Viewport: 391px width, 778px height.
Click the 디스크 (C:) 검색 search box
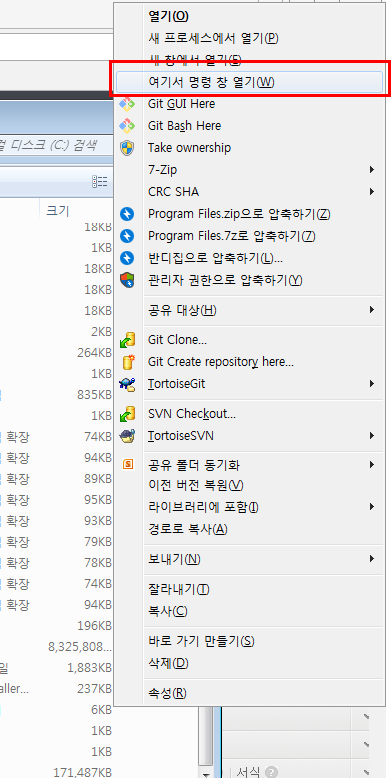pyautogui.click(x=56, y=146)
